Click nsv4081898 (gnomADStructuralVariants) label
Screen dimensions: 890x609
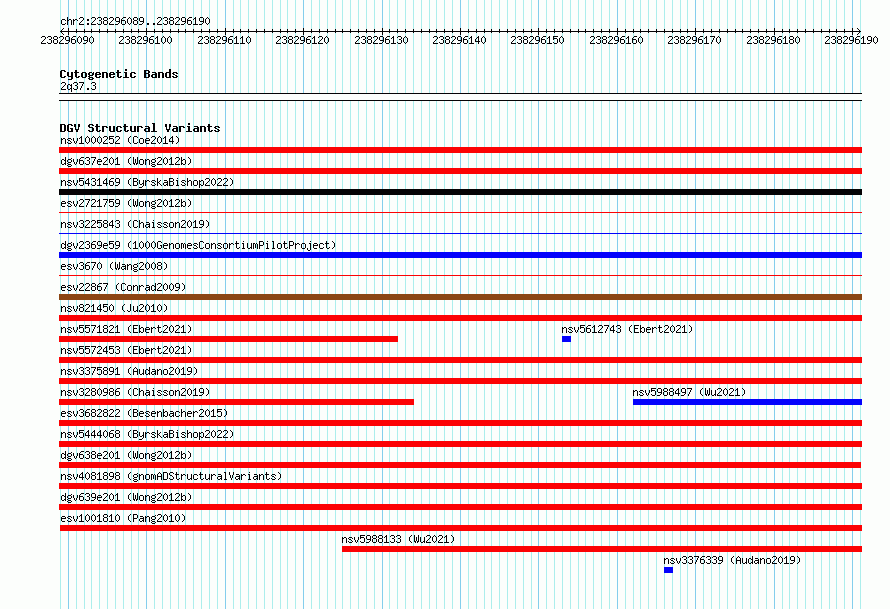(171, 476)
